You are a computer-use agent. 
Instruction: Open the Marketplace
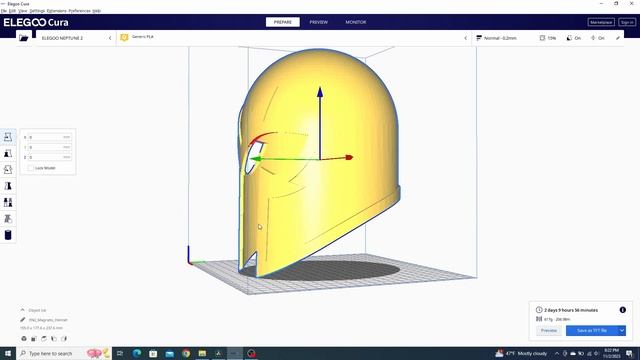pos(601,22)
